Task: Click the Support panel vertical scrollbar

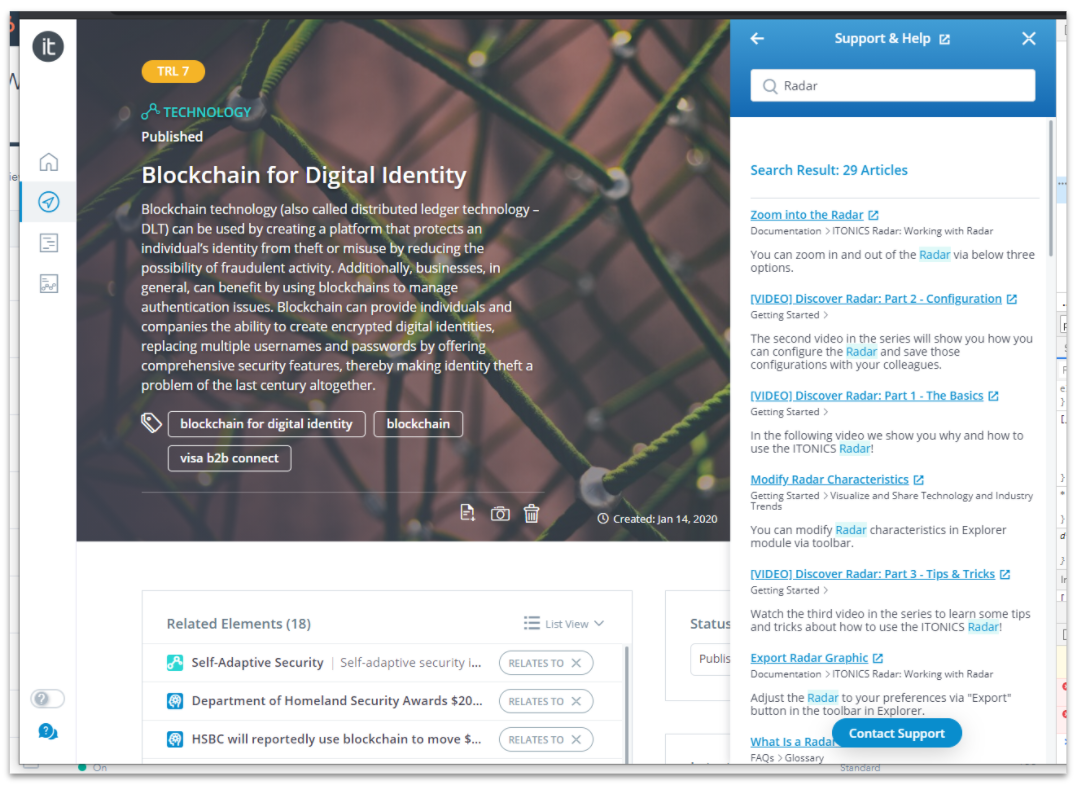Action: point(1051,189)
